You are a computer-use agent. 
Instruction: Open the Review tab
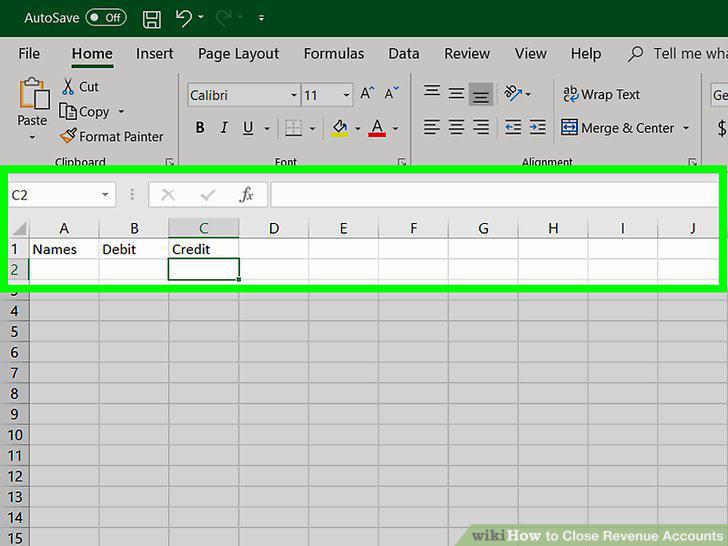tap(467, 53)
